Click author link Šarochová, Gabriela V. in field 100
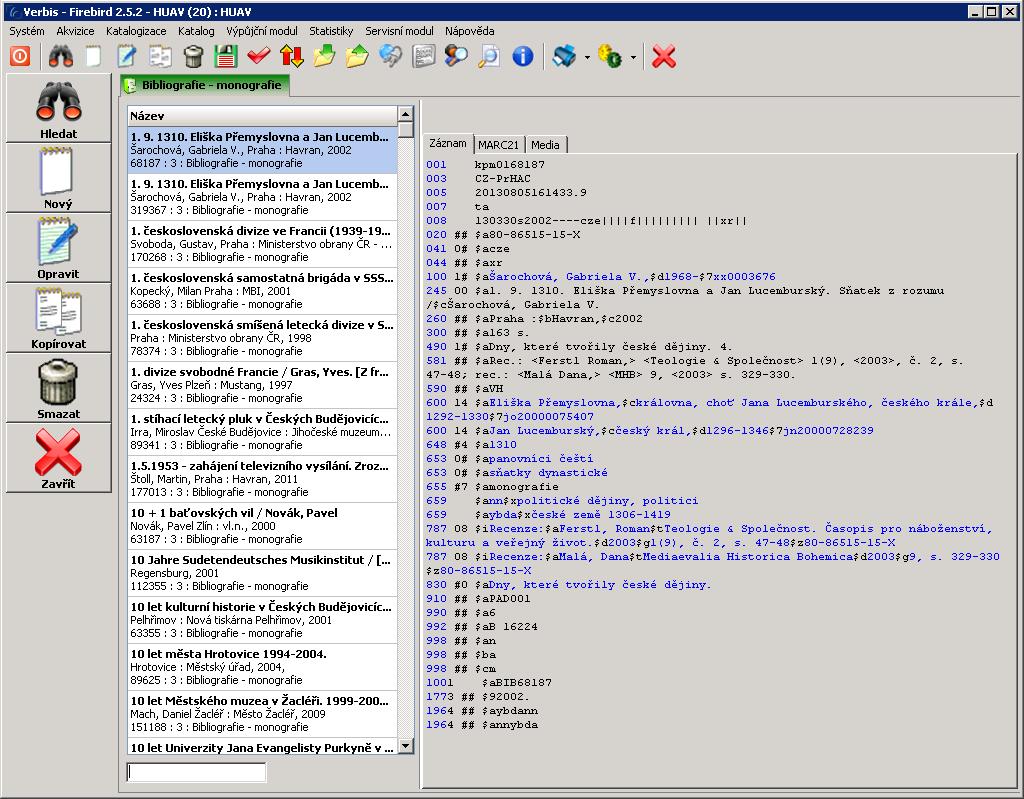Viewport: 1024px width, 799px height. (568, 277)
